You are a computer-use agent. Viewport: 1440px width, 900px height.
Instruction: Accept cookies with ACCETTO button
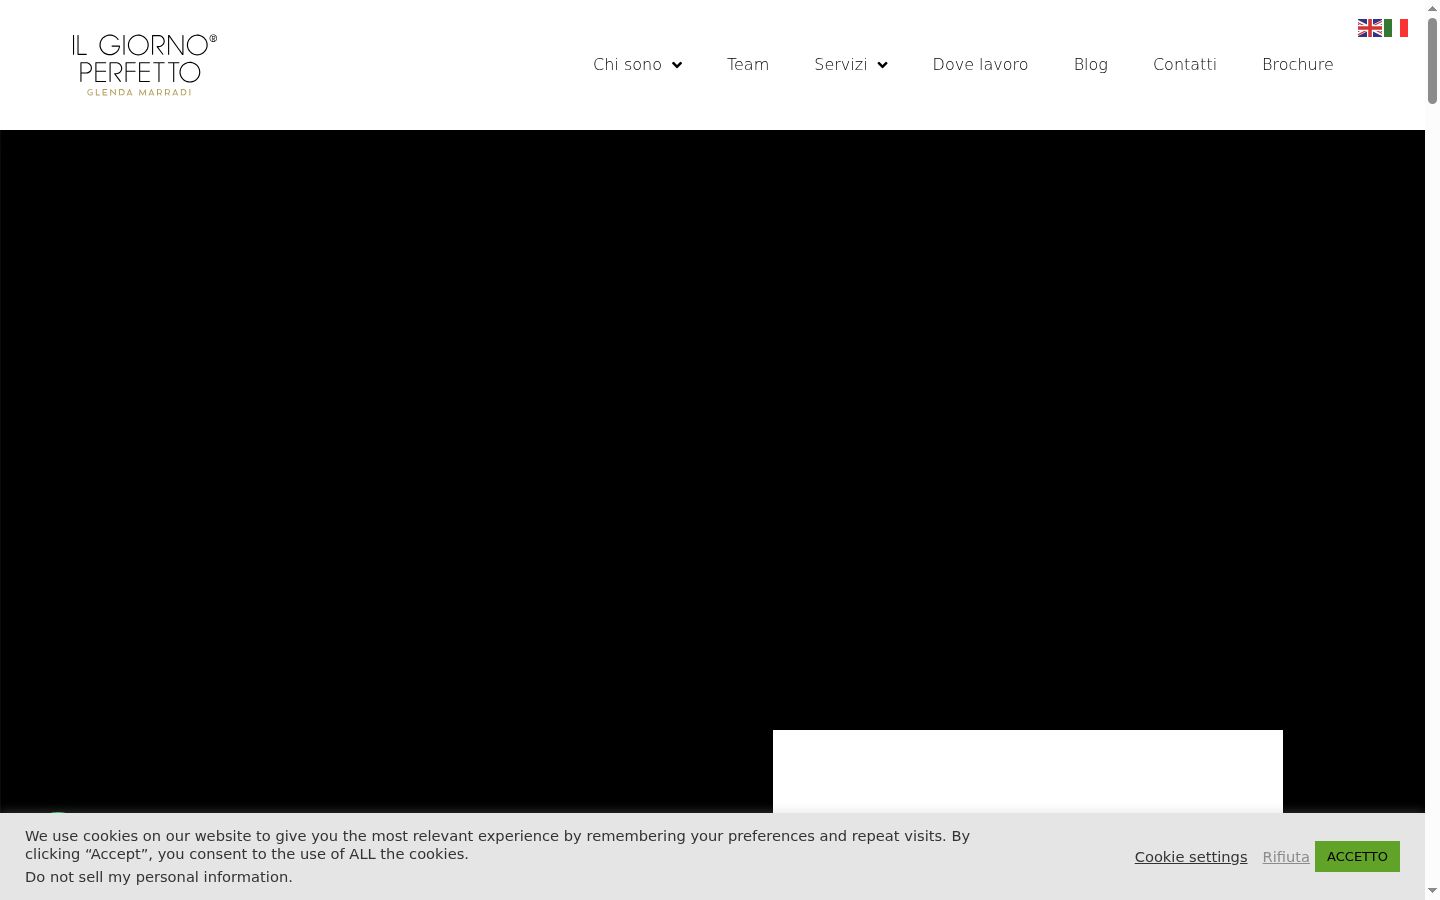click(x=1357, y=856)
